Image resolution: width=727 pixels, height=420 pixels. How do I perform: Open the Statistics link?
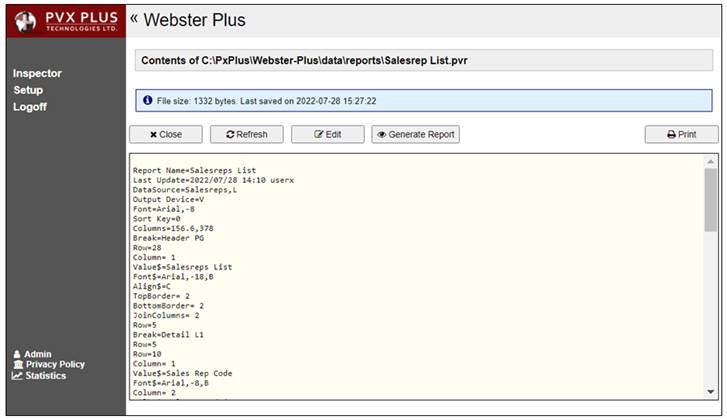(39, 375)
